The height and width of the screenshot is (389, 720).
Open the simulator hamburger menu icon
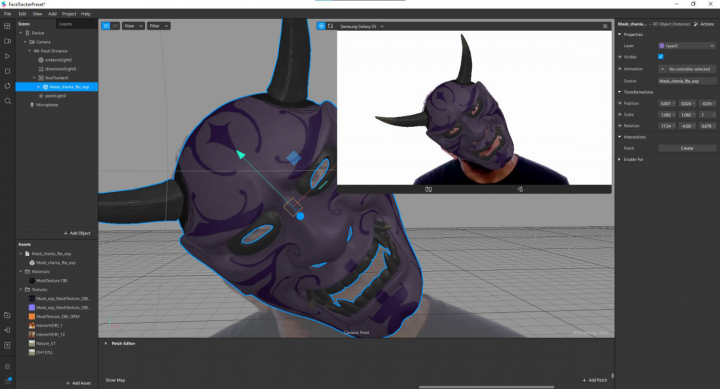coord(605,26)
